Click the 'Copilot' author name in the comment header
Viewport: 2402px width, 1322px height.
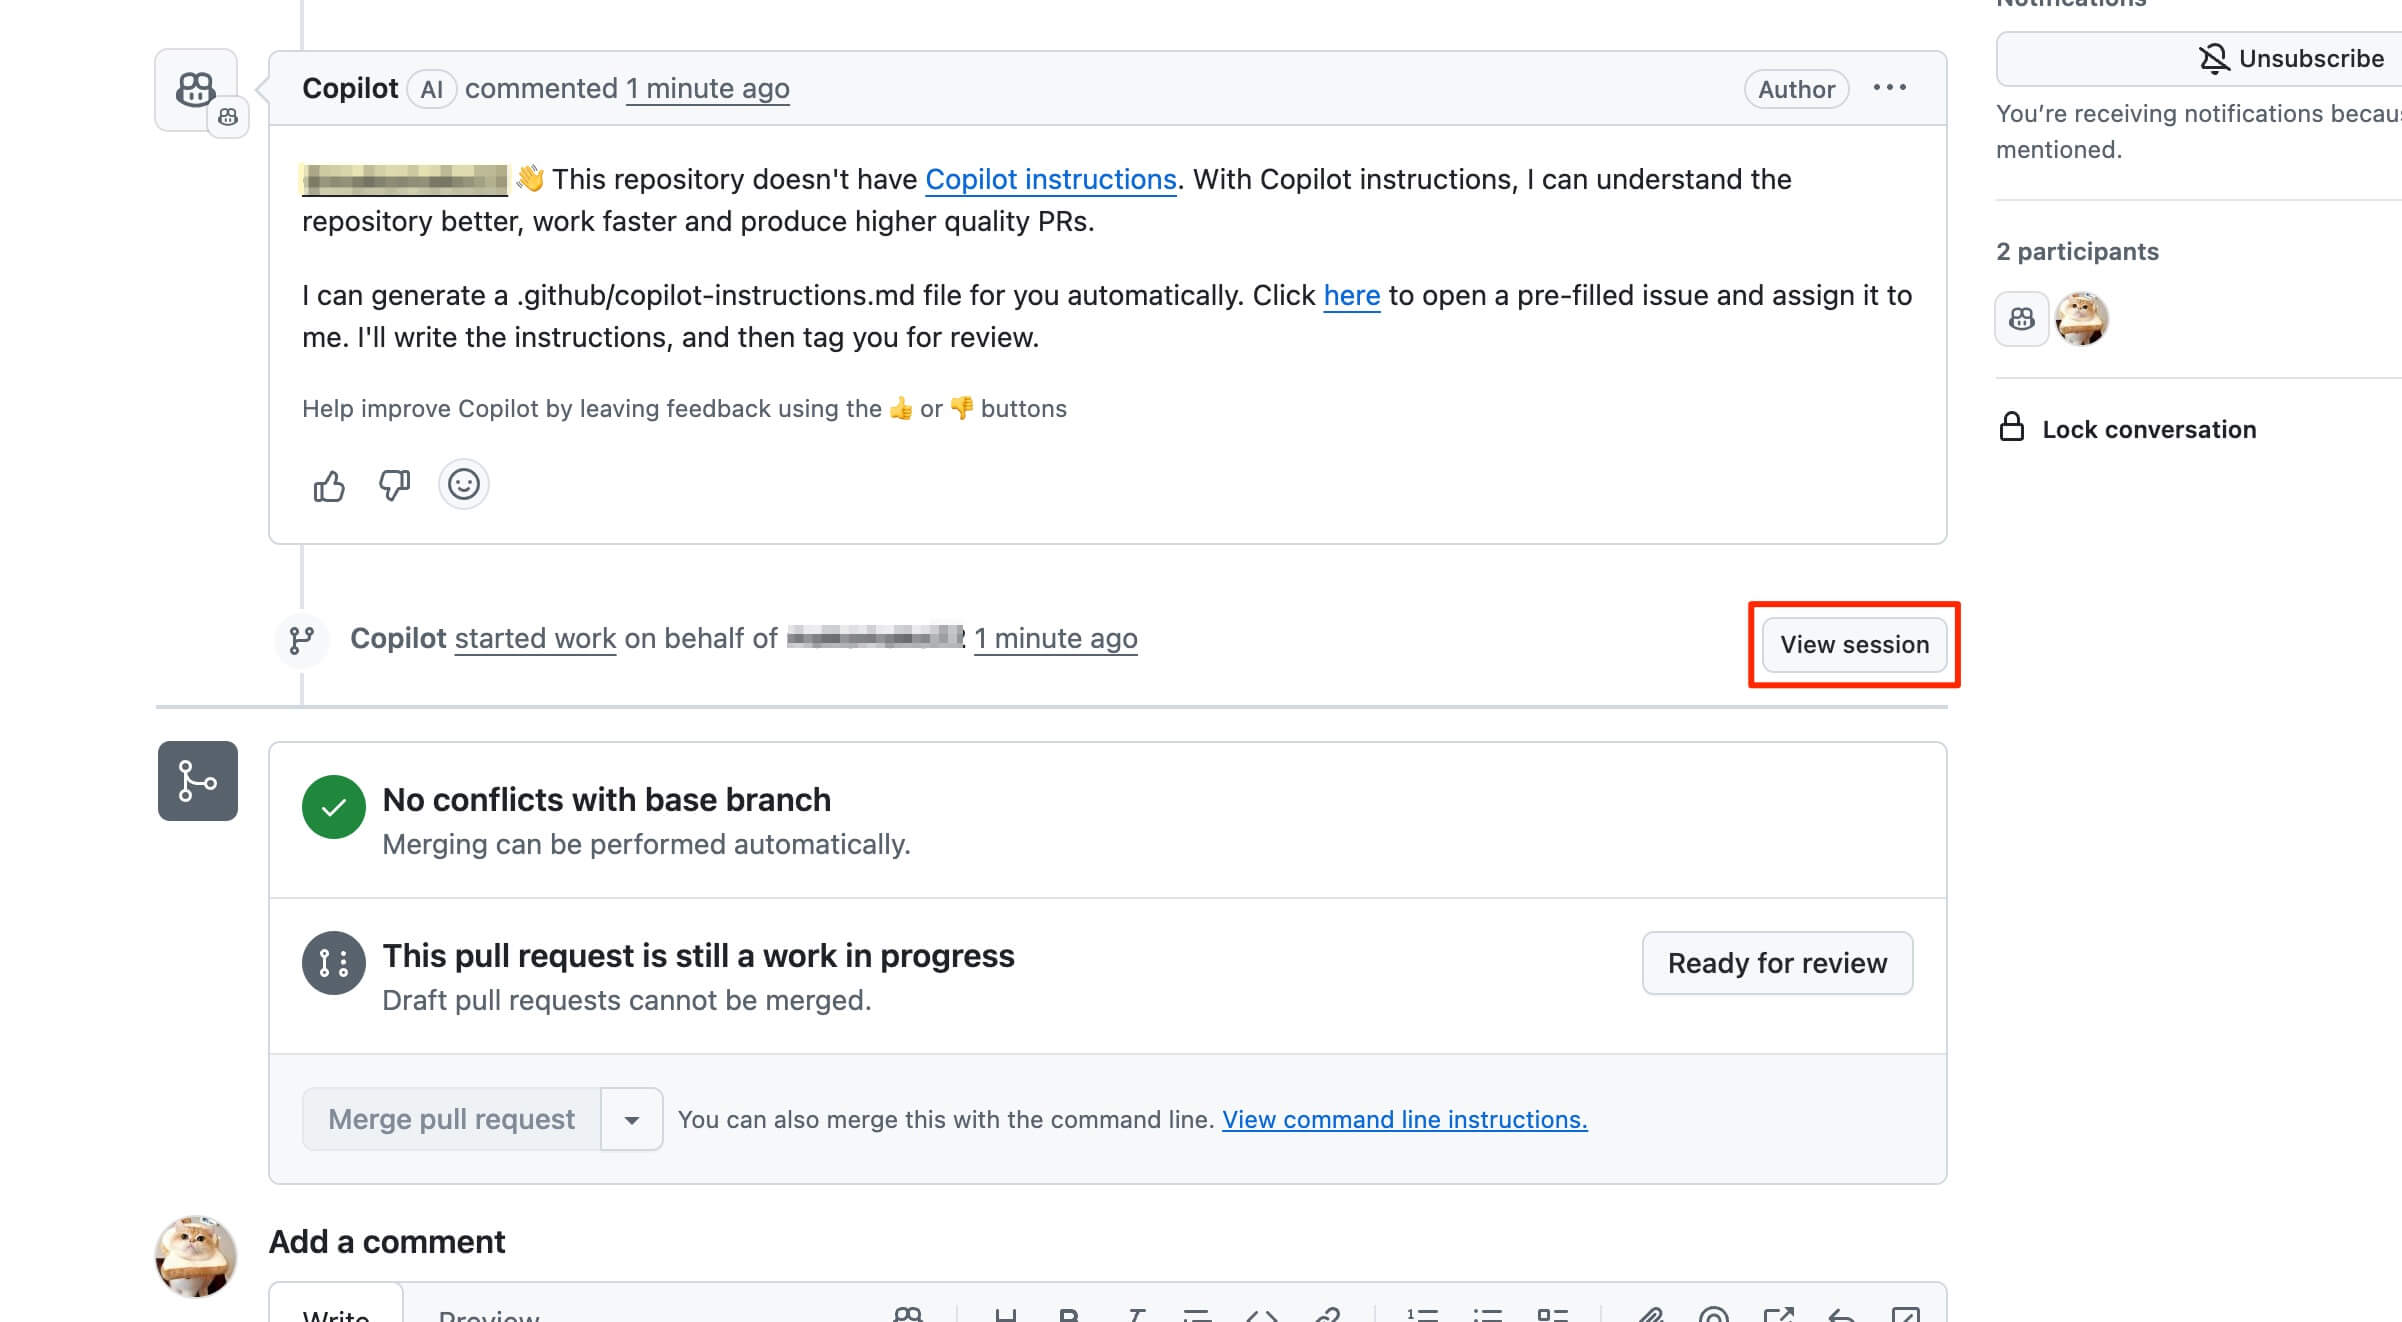click(x=350, y=88)
